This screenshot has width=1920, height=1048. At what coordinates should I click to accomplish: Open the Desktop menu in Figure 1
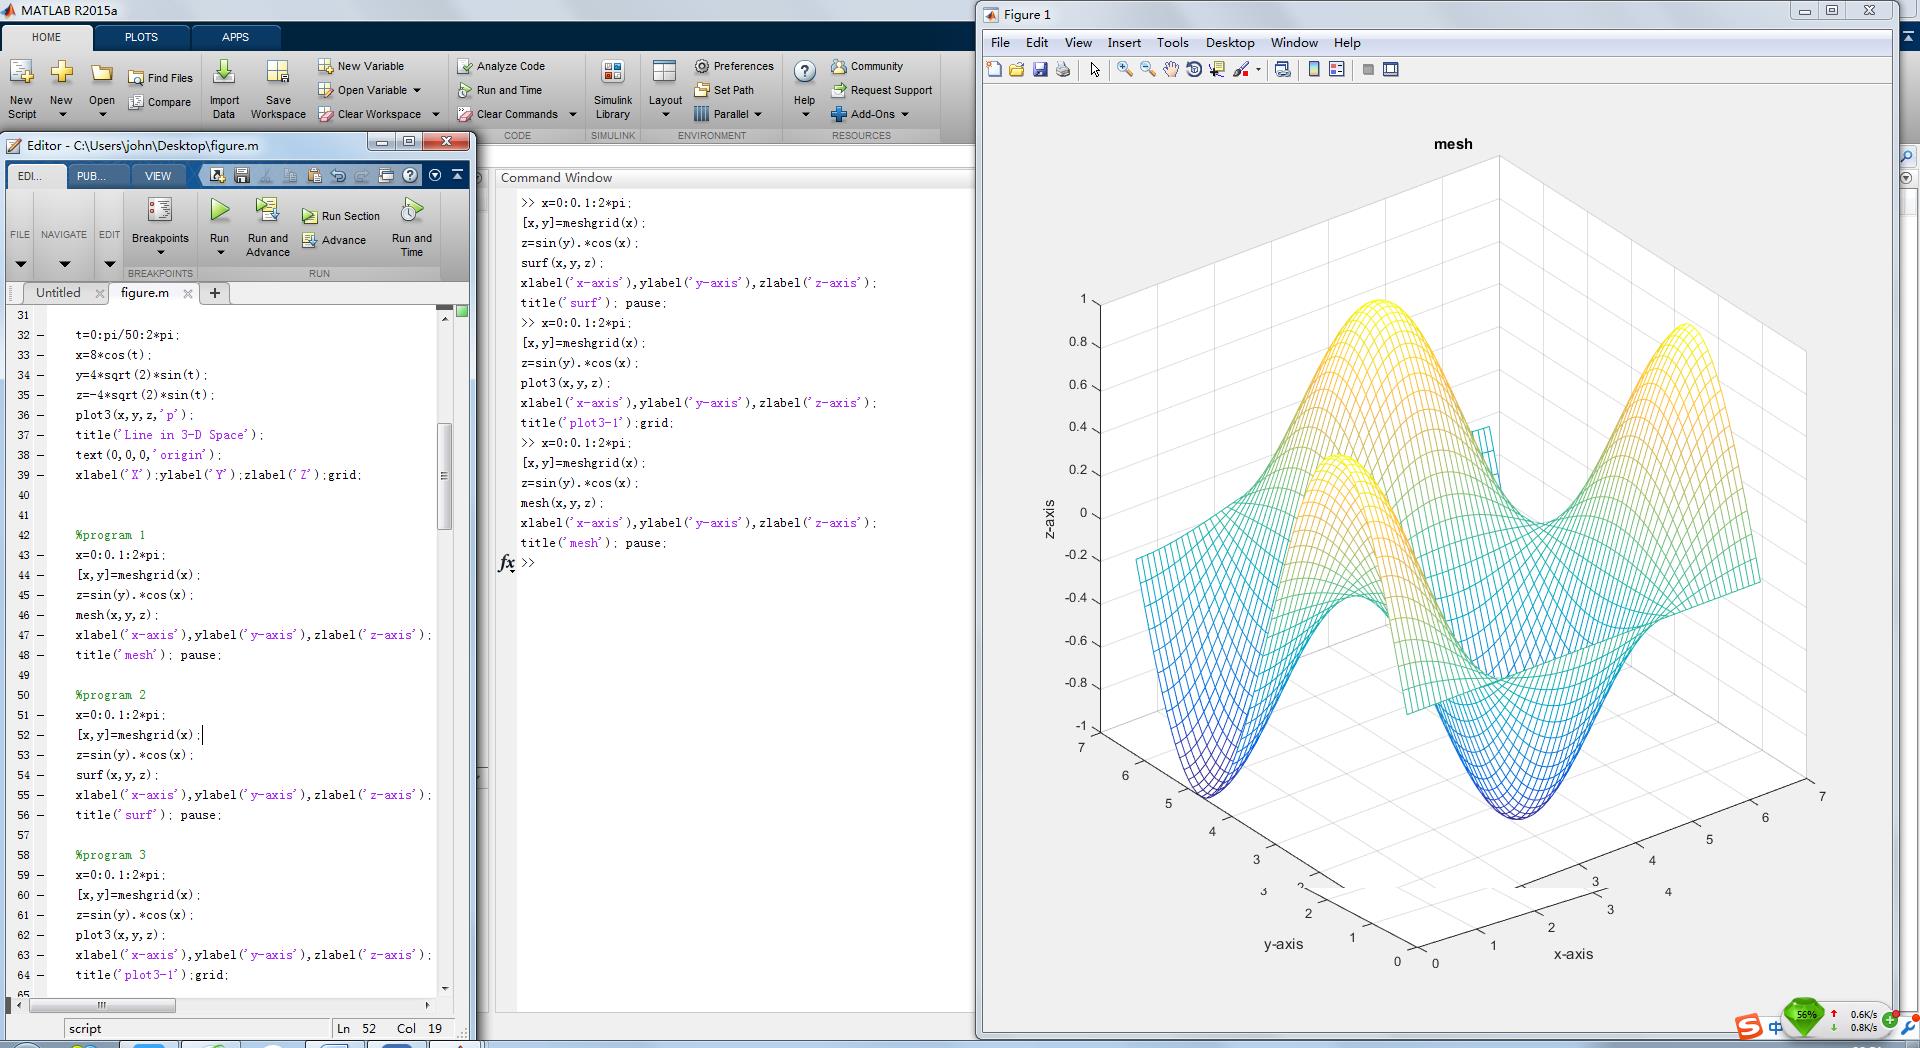point(1230,42)
